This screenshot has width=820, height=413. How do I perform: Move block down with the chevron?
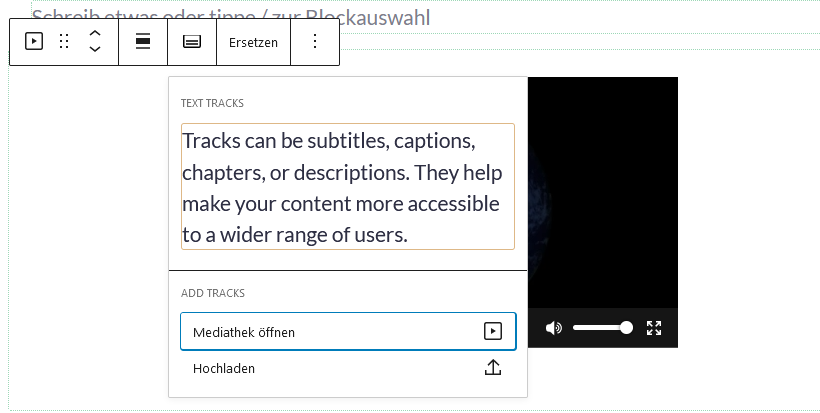point(95,50)
